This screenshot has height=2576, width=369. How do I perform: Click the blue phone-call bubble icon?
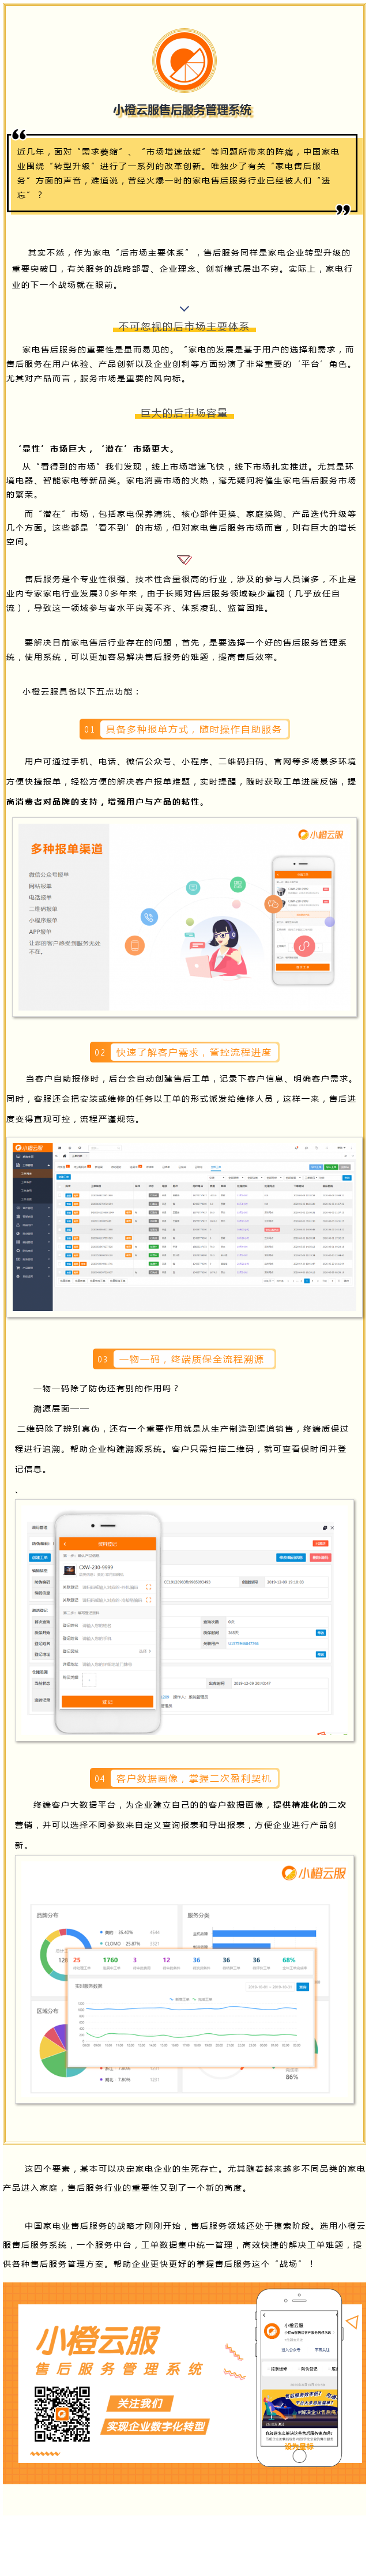[149, 916]
